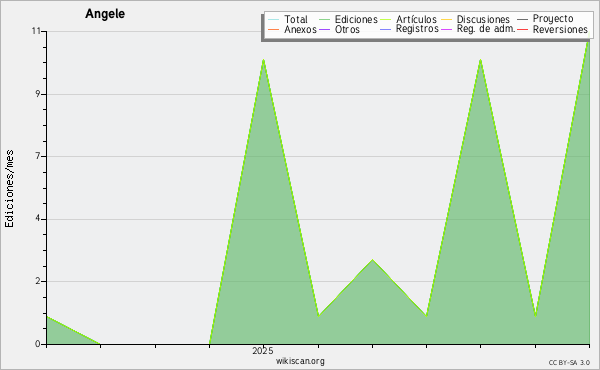Click the red Reversiones legend line swatch
The height and width of the screenshot is (370, 600).
pyautogui.click(x=522, y=29)
